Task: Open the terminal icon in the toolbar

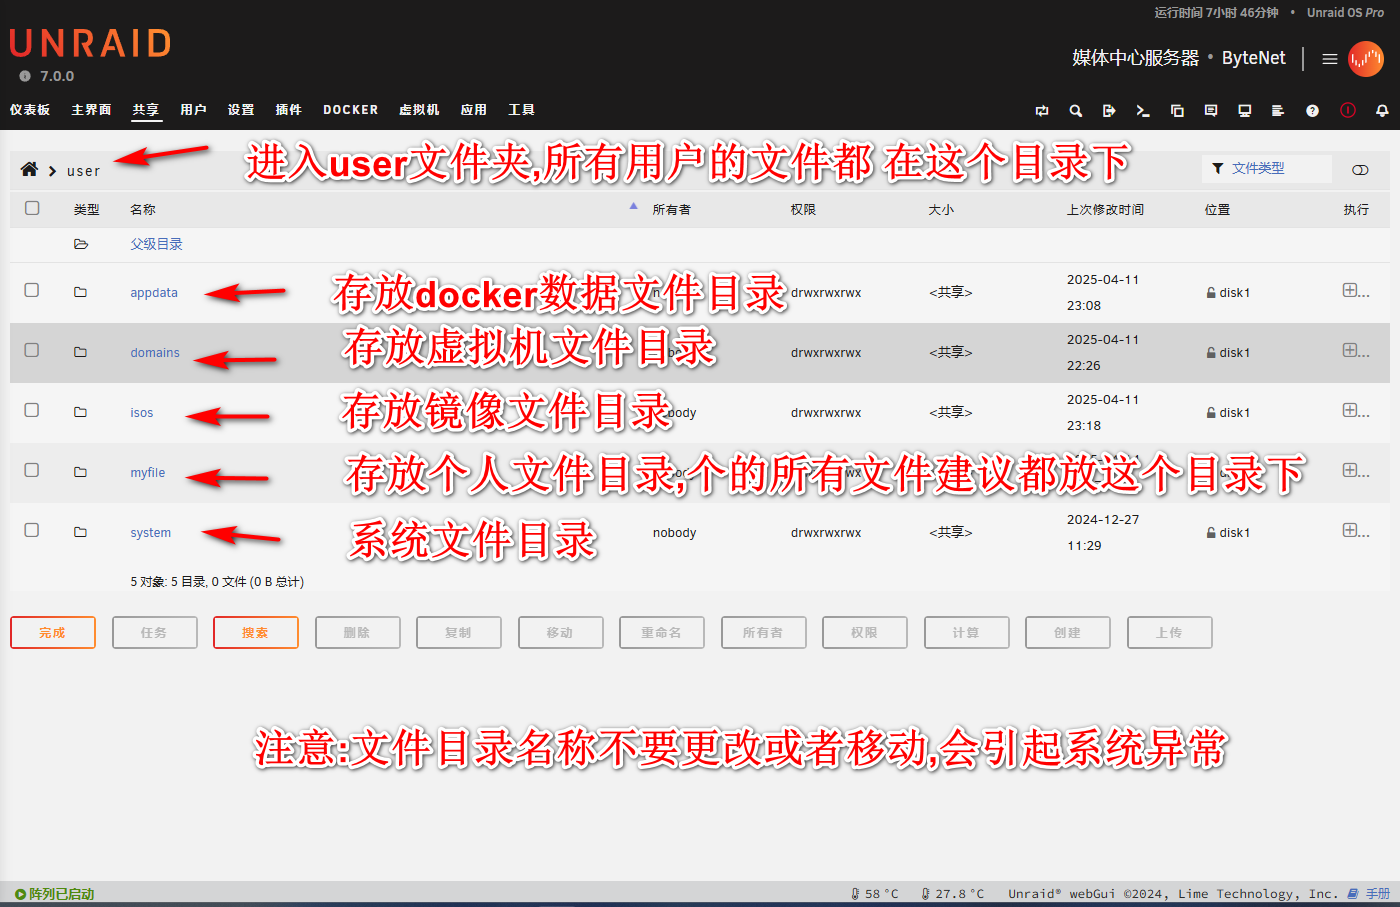Action: pos(1143,111)
